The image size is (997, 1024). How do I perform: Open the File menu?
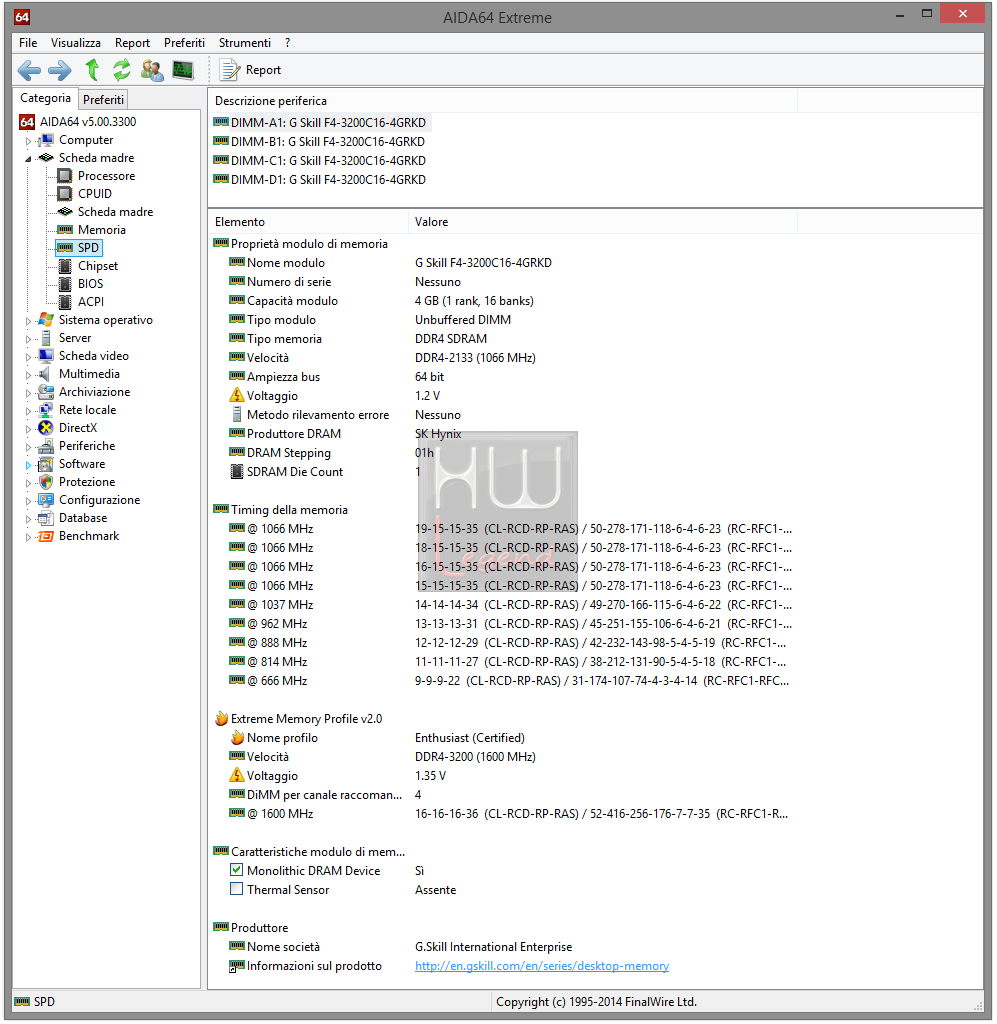point(28,42)
